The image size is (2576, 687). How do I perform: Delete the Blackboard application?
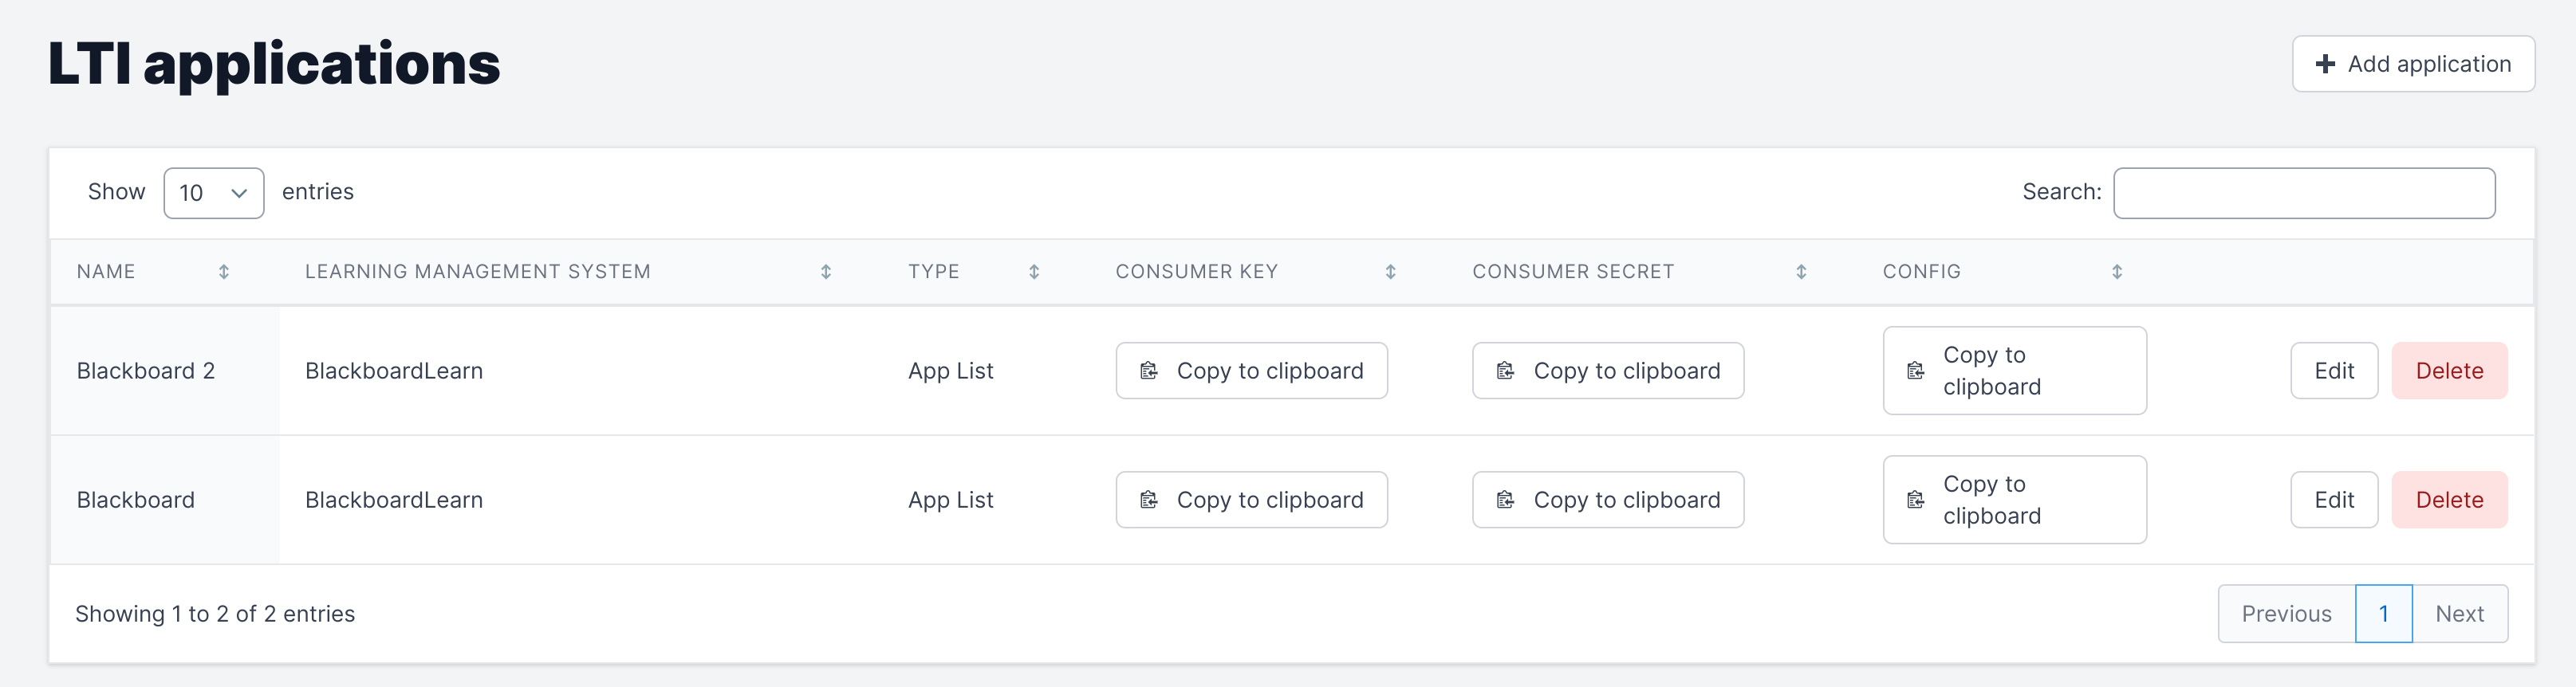2449,500
